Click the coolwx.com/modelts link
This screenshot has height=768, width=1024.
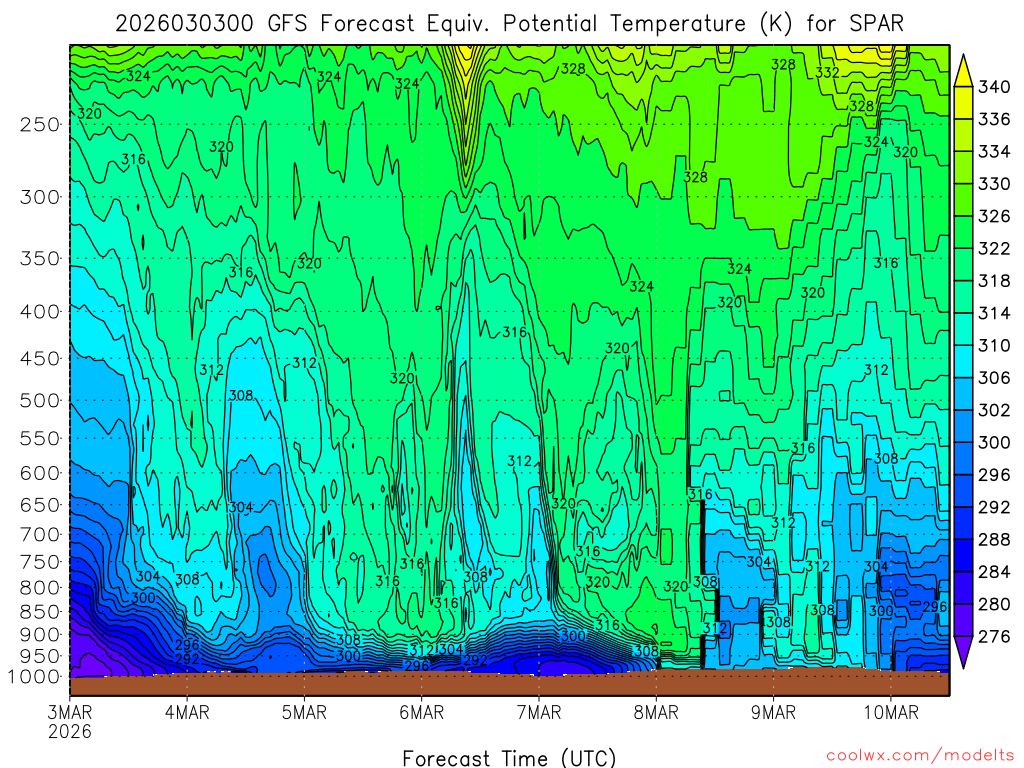coord(920,756)
